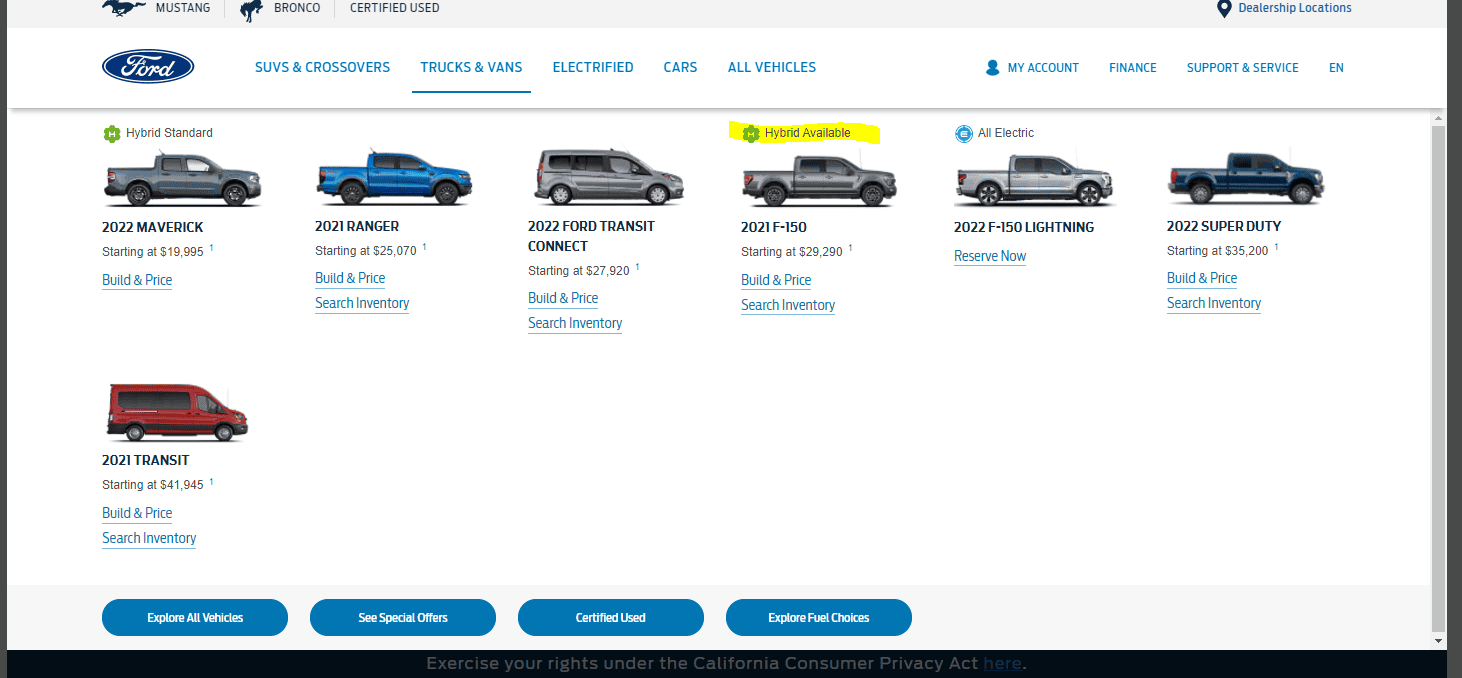Open the Finance menu
Viewport: 1462px width, 678px height.
pyautogui.click(x=1133, y=68)
